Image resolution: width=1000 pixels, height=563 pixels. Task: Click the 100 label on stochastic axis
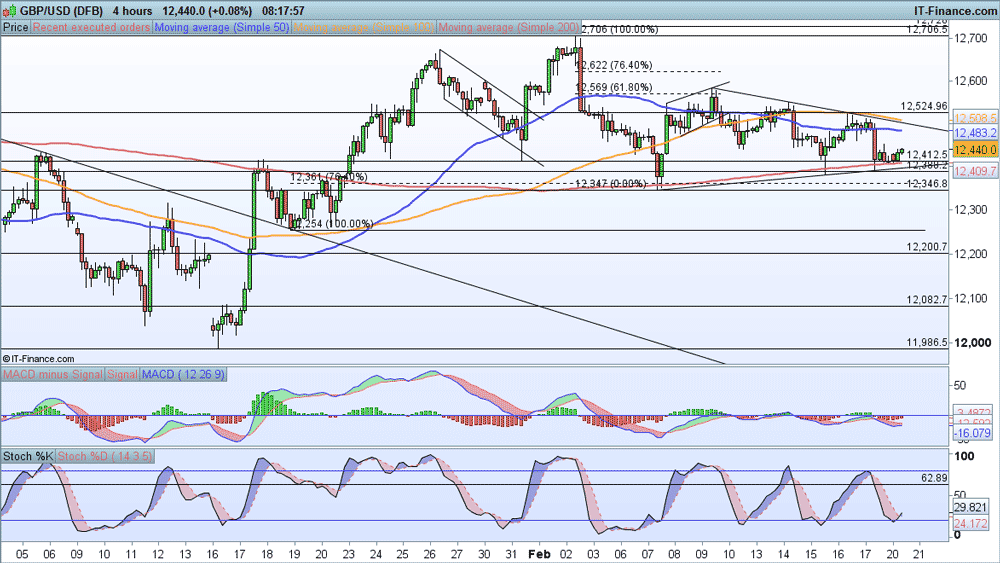point(965,456)
